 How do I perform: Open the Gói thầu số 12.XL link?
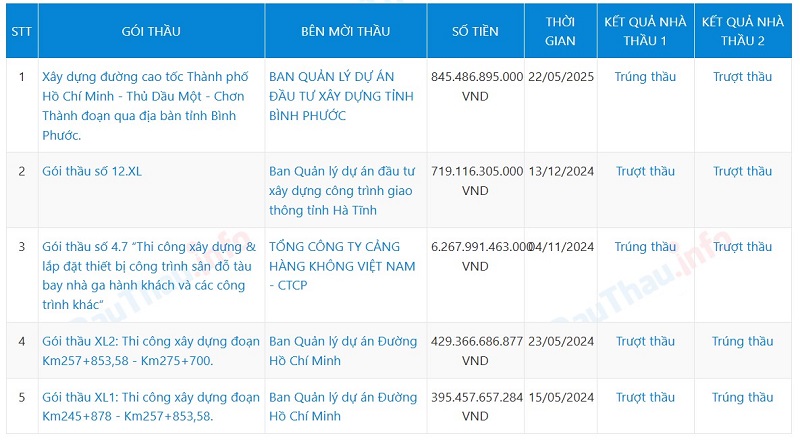pyautogui.click(x=92, y=171)
